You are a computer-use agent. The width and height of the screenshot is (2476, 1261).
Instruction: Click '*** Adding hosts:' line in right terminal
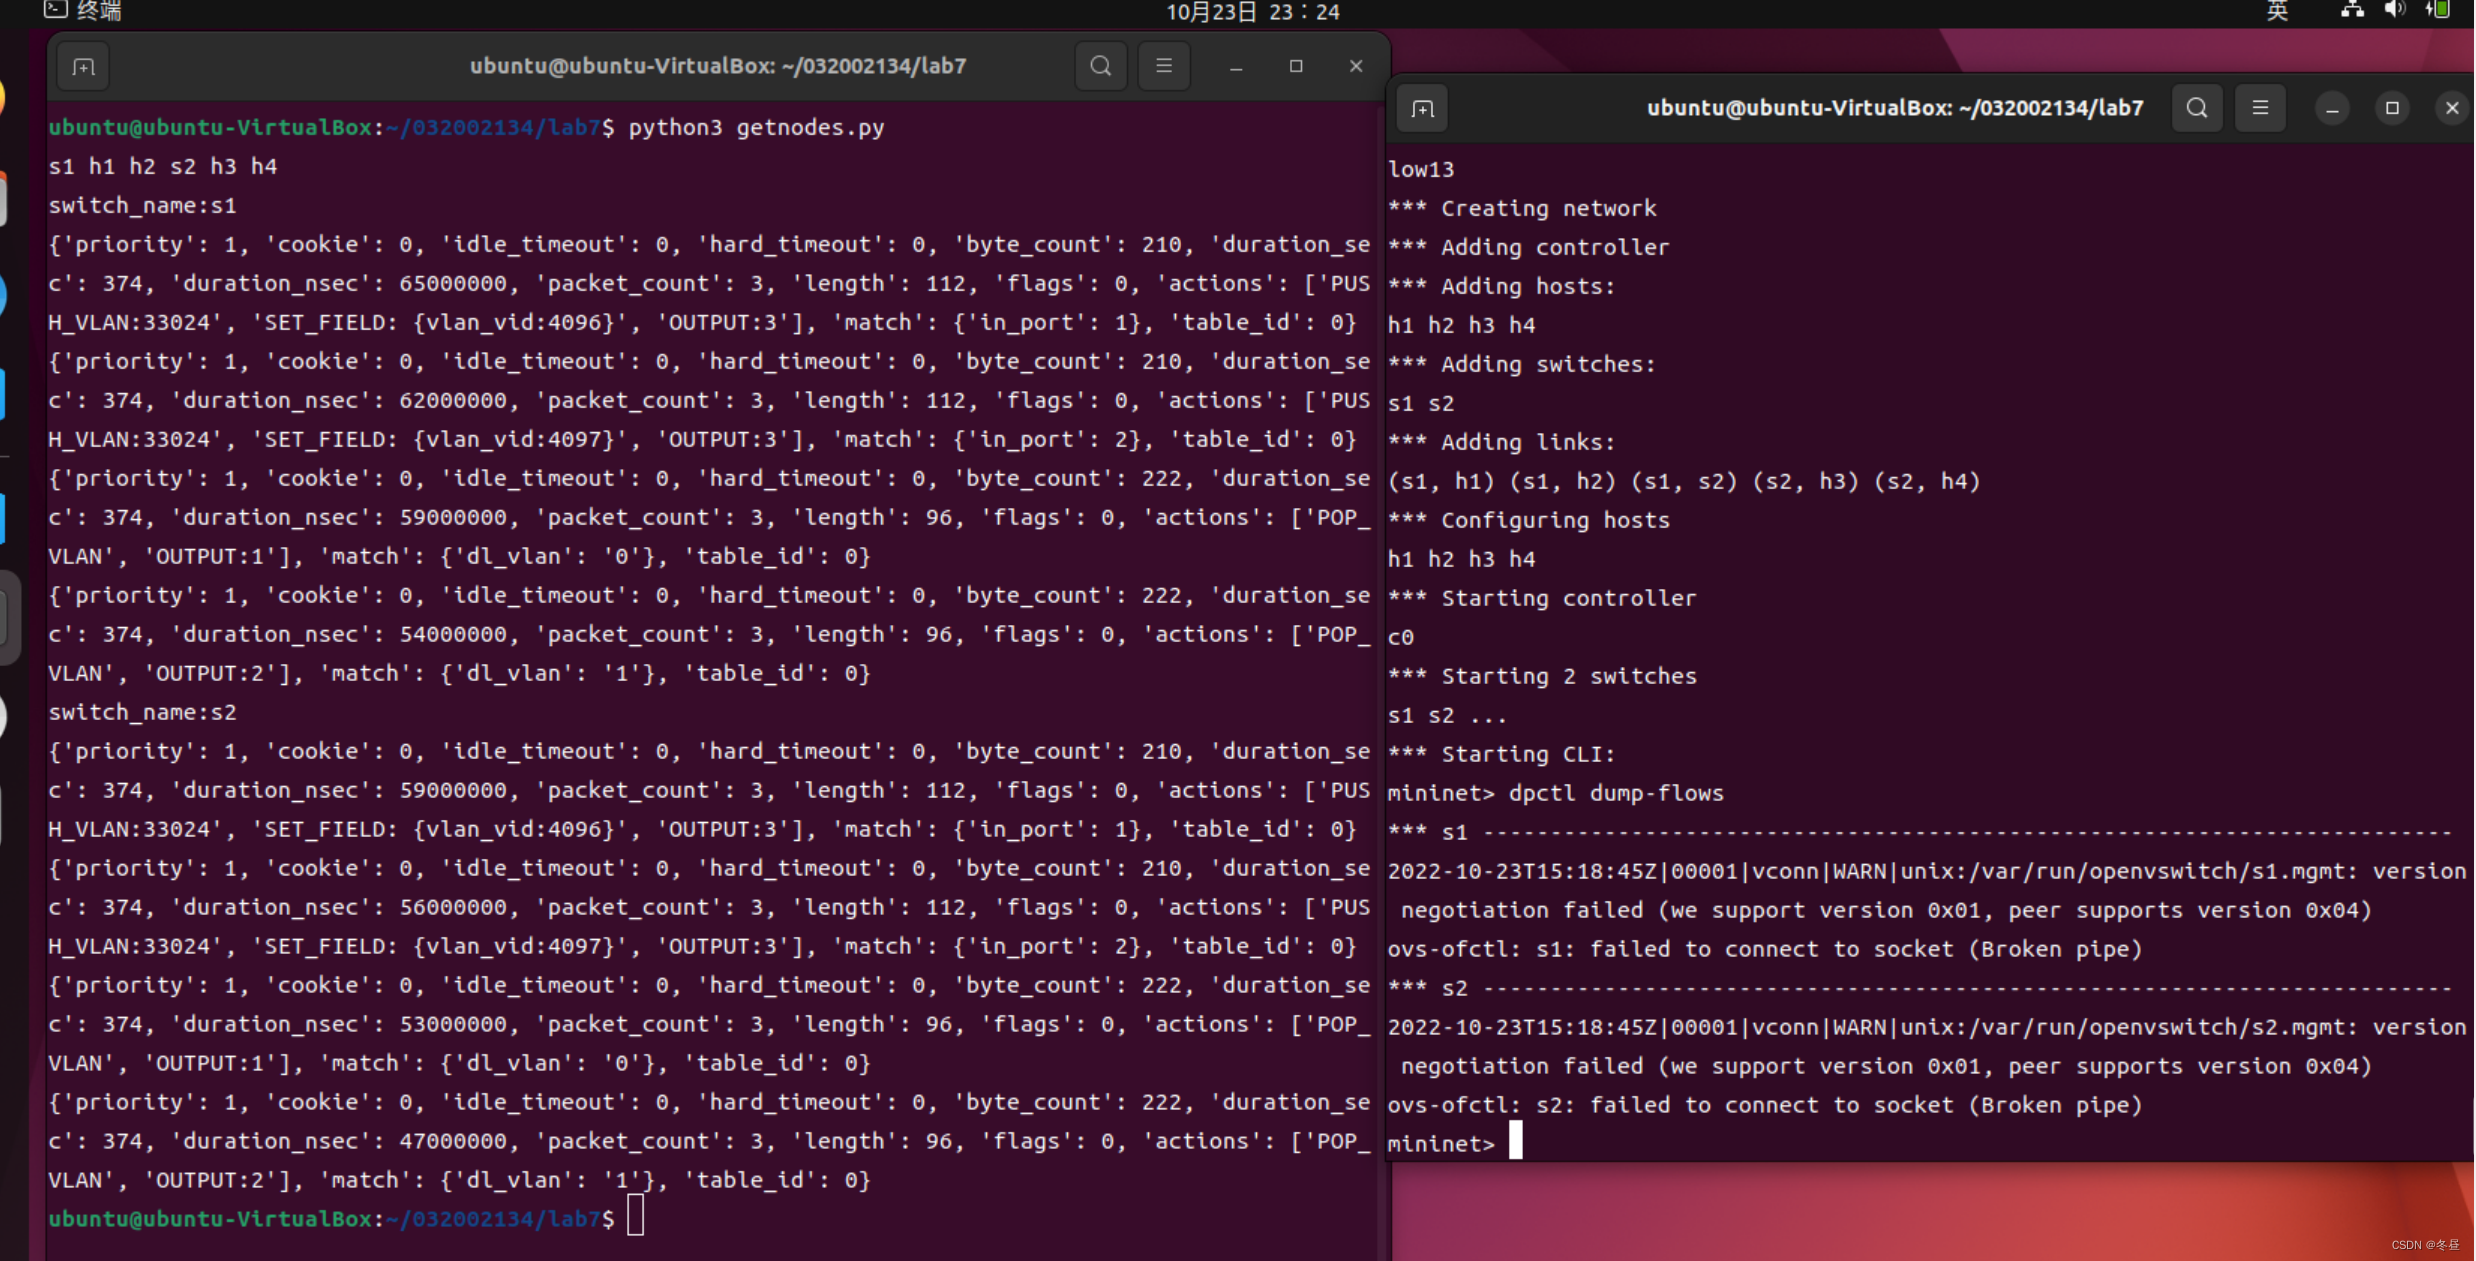(1501, 287)
